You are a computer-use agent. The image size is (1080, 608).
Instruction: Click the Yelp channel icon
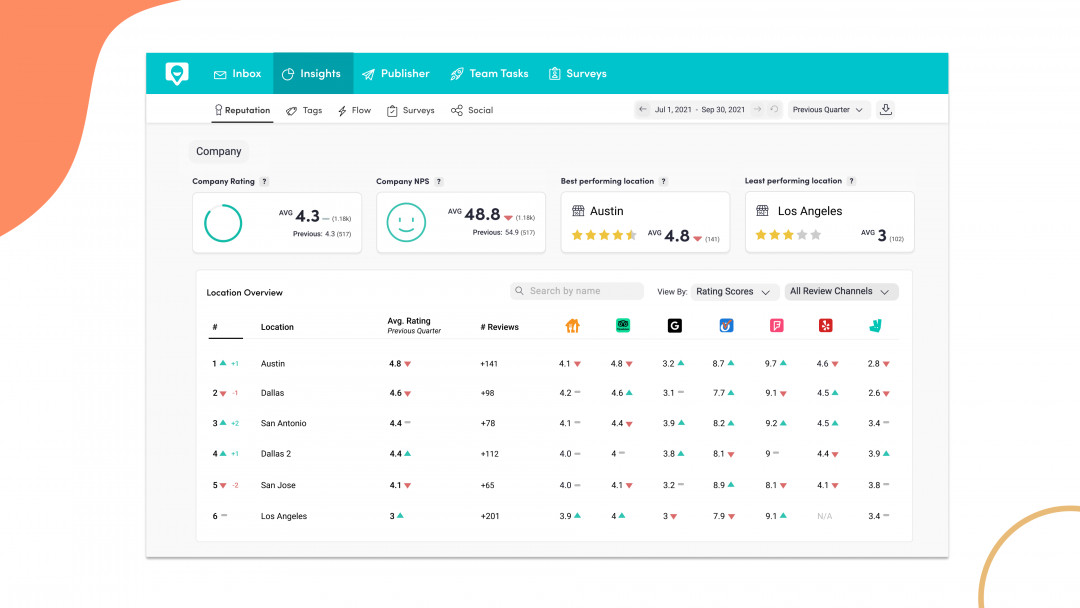[x=825, y=326]
